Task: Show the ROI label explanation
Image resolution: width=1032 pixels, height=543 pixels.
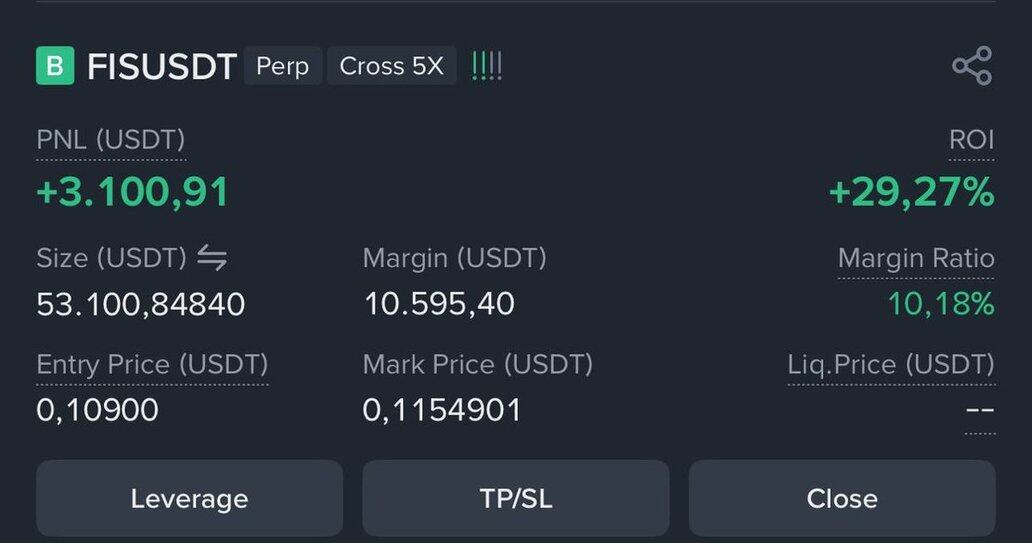Action: click(x=971, y=140)
